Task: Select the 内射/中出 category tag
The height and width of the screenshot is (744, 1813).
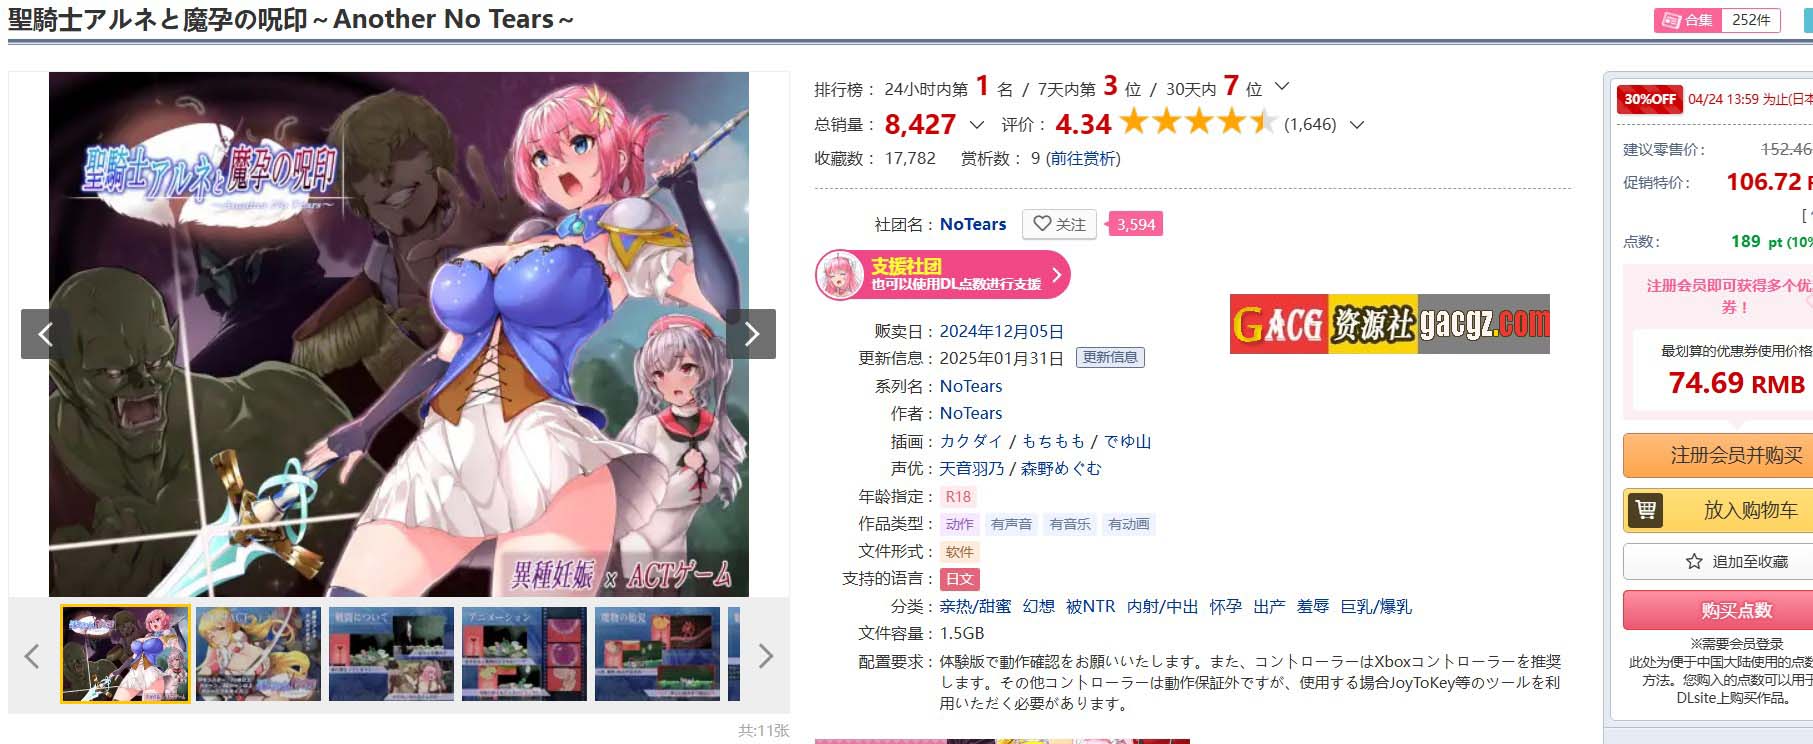Action: (1162, 606)
